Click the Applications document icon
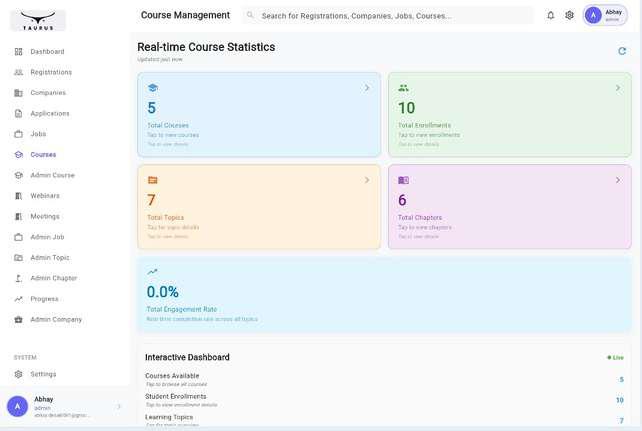This screenshot has width=642, height=431. (x=18, y=113)
